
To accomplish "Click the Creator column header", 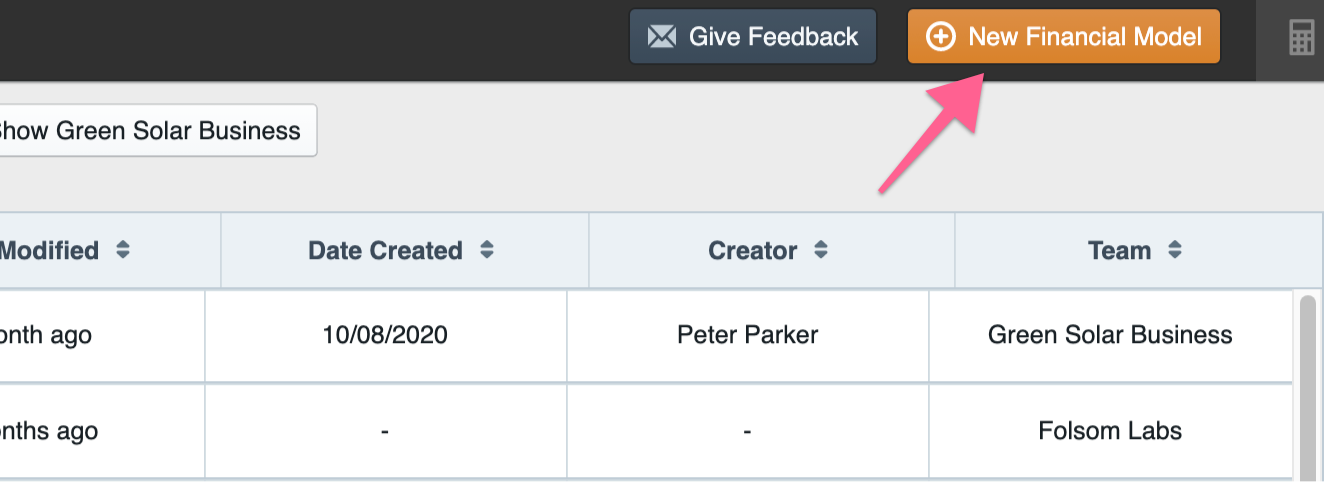I will (x=772, y=250).
